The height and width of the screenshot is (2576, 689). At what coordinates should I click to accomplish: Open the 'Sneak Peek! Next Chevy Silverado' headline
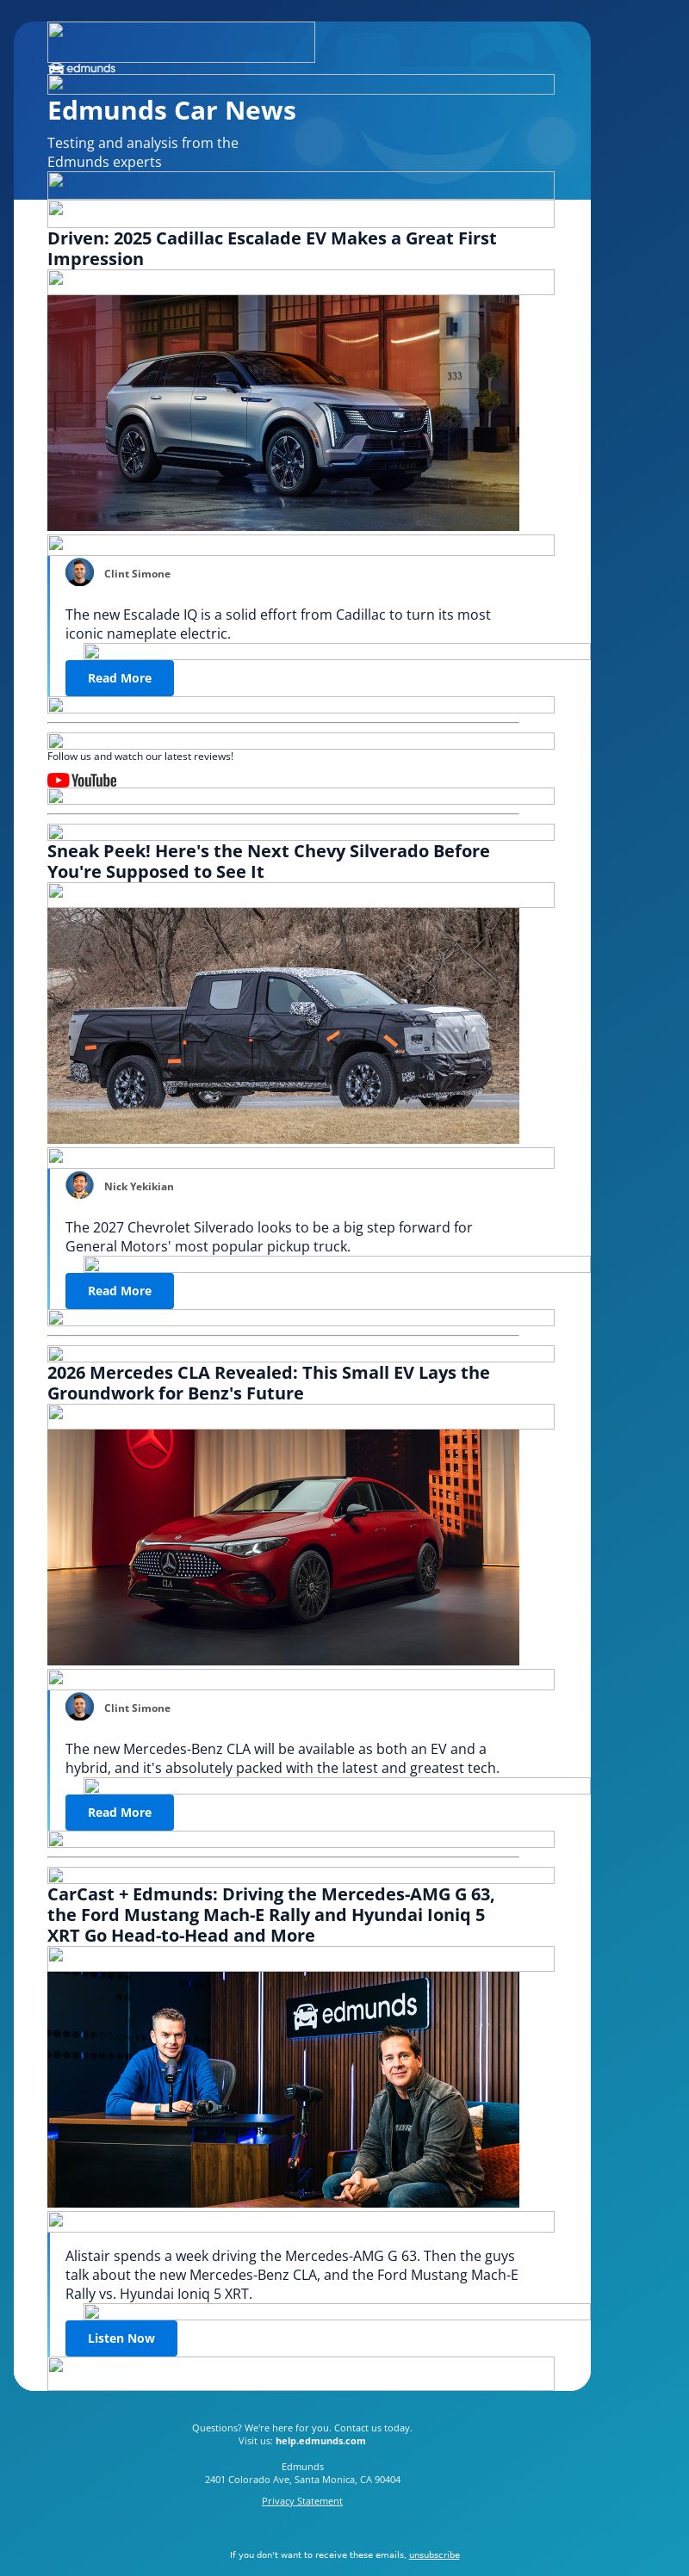point(269,861)
